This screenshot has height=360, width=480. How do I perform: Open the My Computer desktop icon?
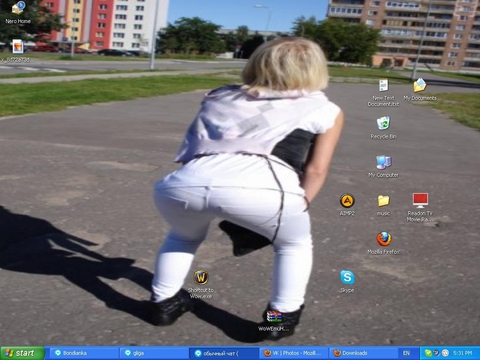coord(383,166)
